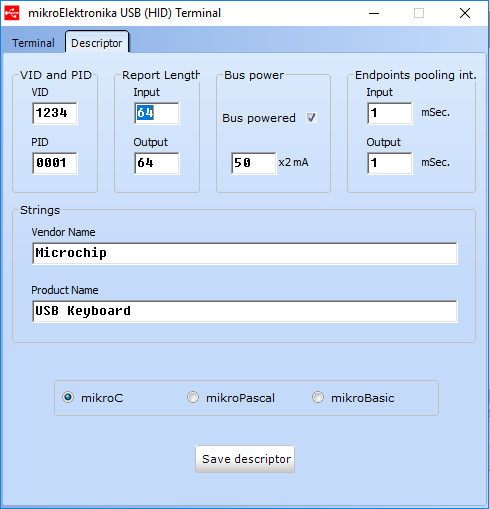Select the Descriptor tab
Image resolution: width=490 pixels, height=509 pixels.
pyautogui.click(x=97, y=43)
